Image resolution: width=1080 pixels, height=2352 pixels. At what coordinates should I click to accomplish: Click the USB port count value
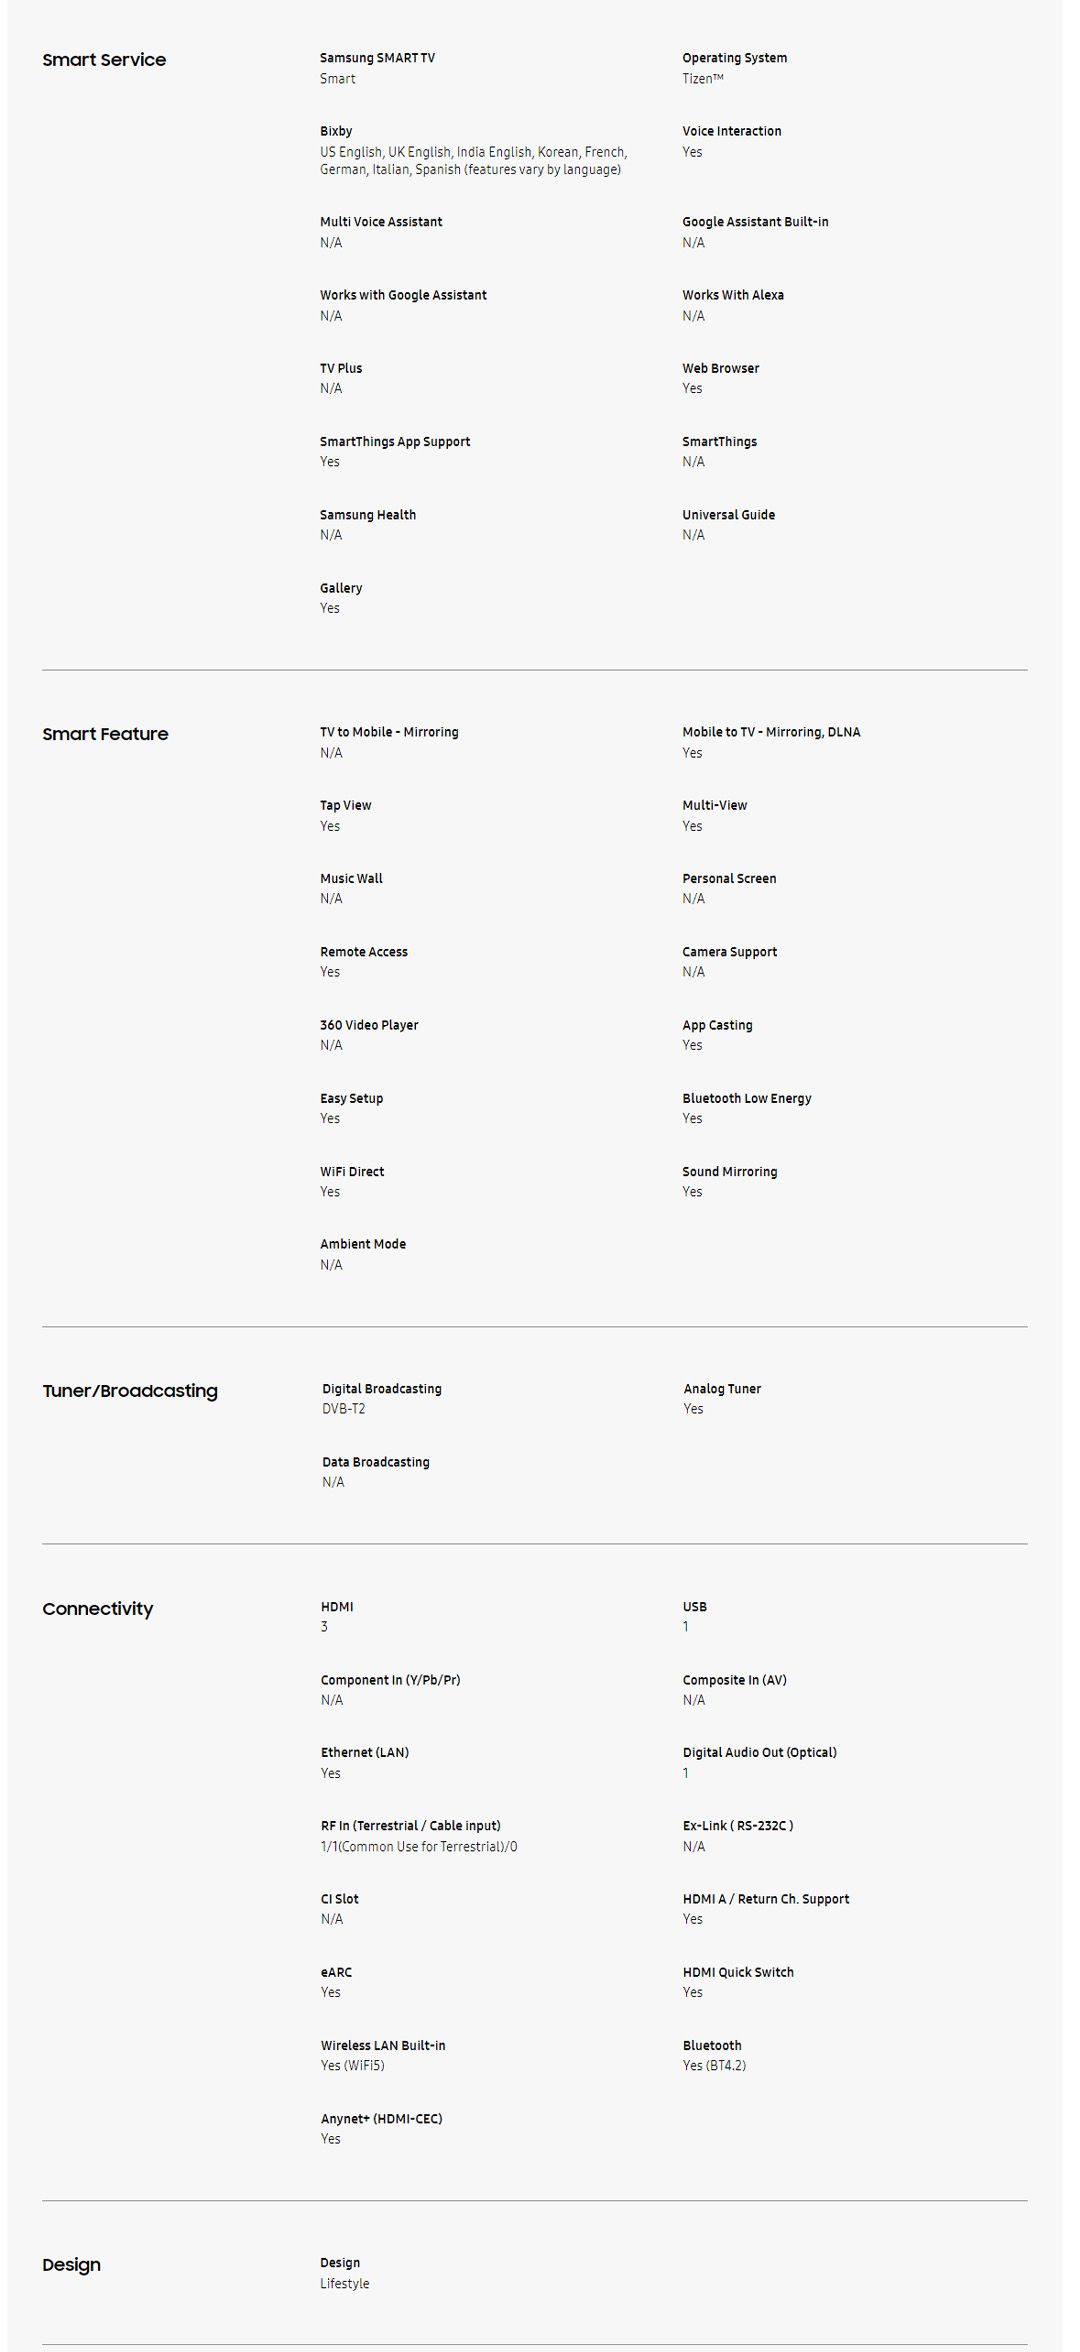coord(686,1627)
